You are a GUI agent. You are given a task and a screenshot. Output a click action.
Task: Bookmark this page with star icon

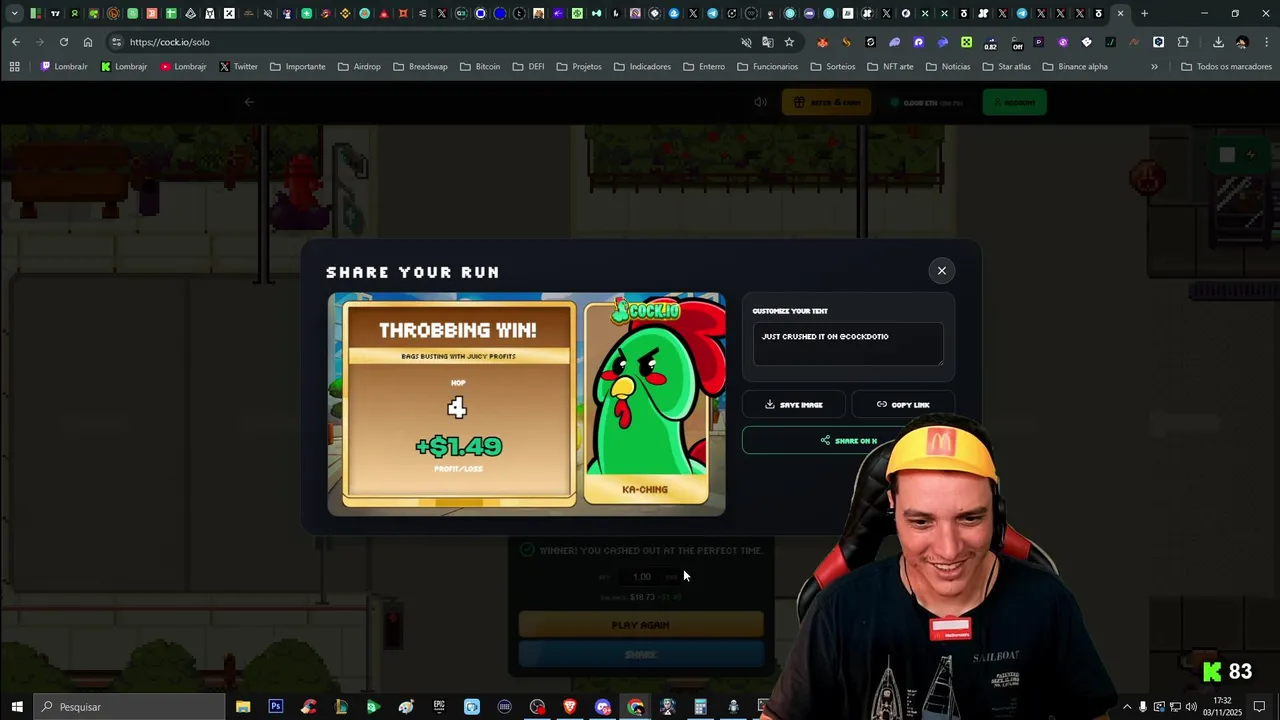tap(789, 42)
